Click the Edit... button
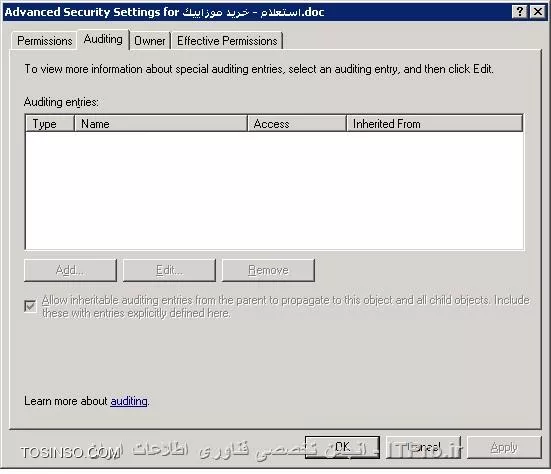Viewport: 551px width, 474px height. (169, 270)
